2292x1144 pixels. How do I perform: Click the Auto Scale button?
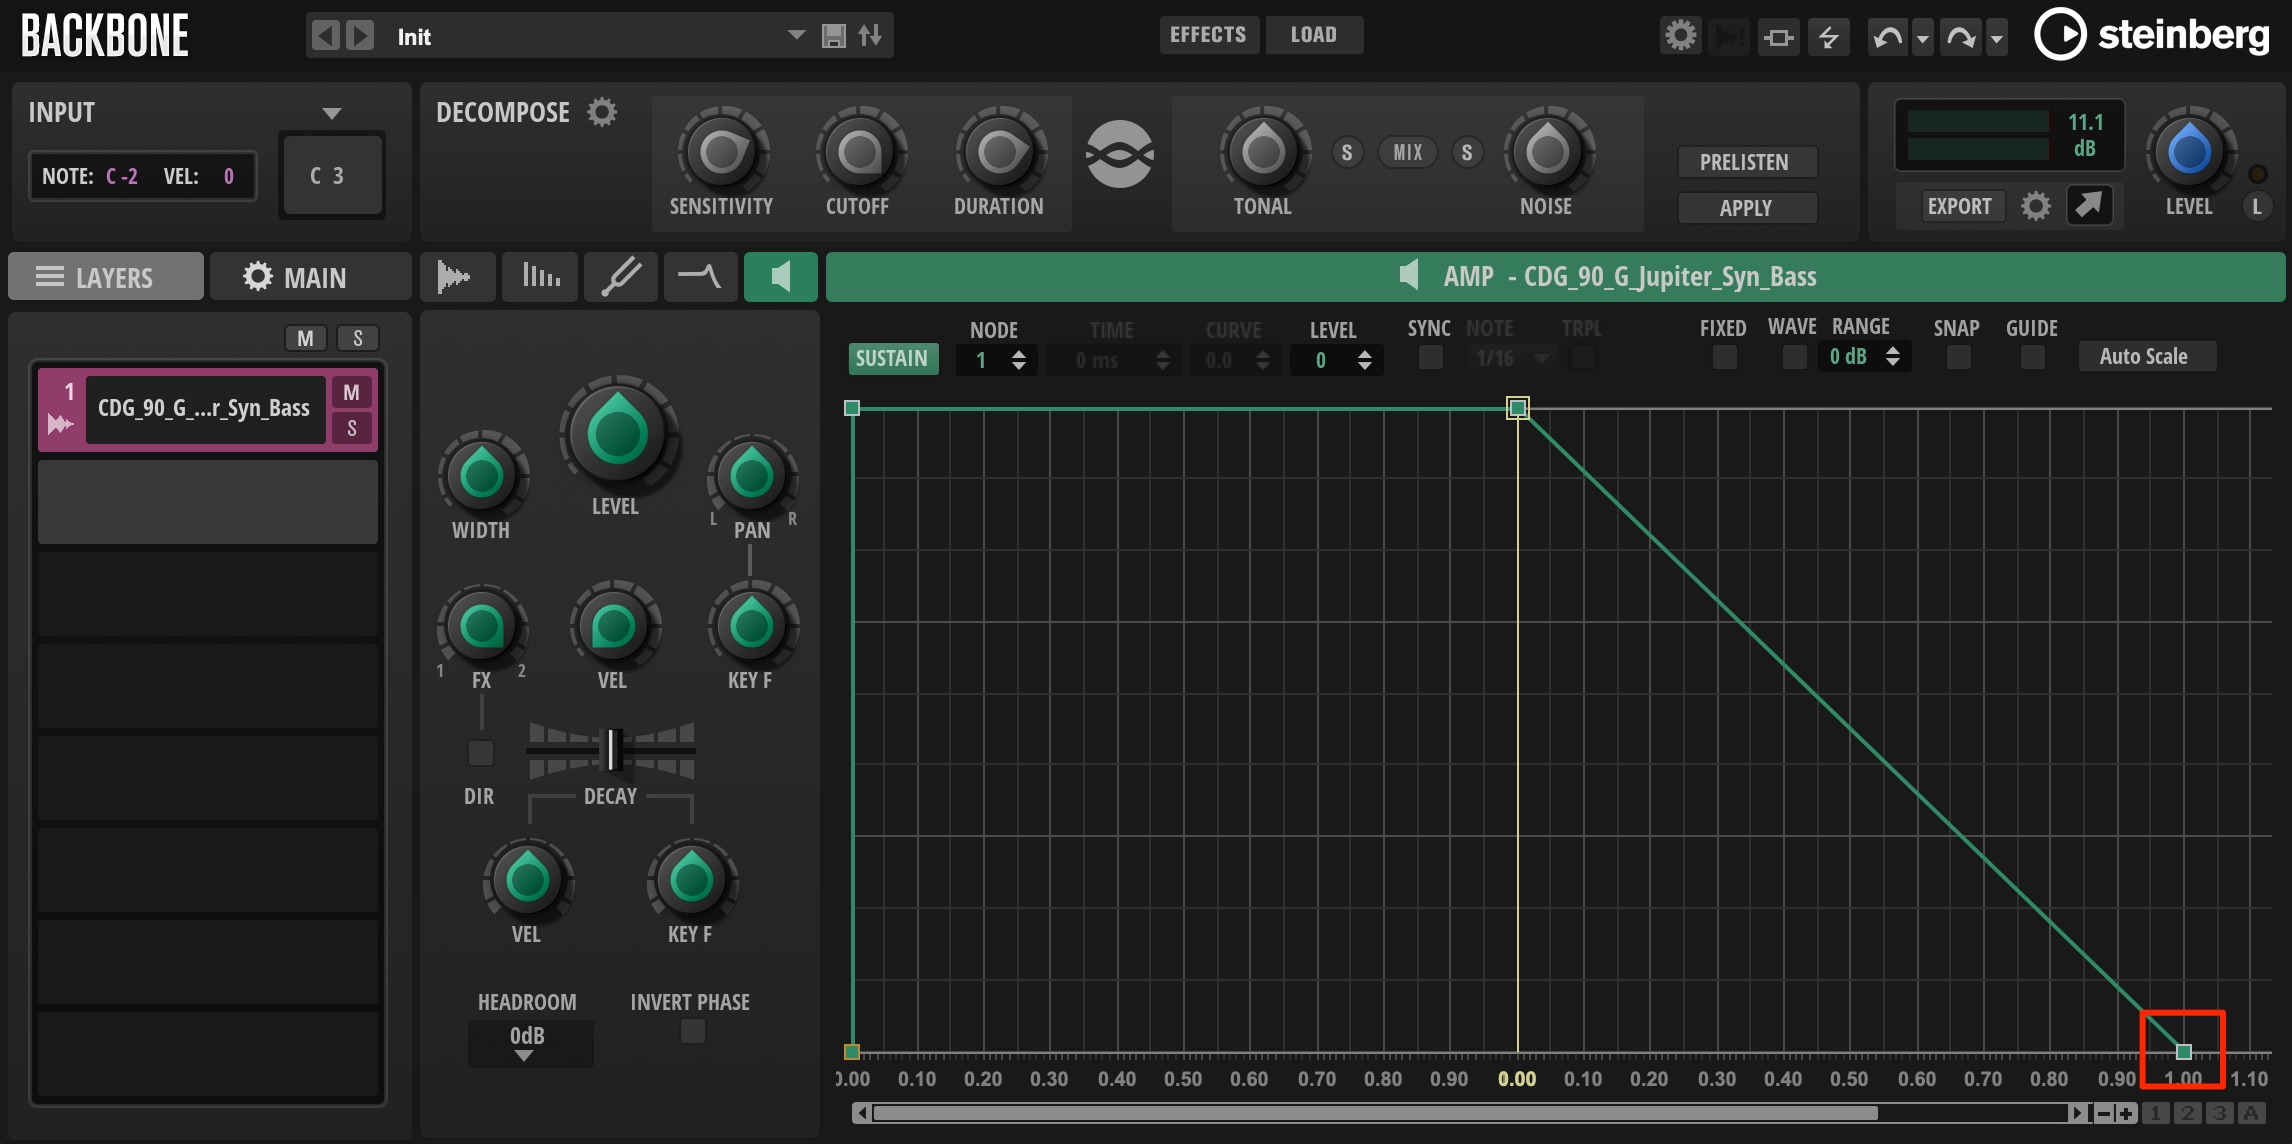[x=2146, y=357]
